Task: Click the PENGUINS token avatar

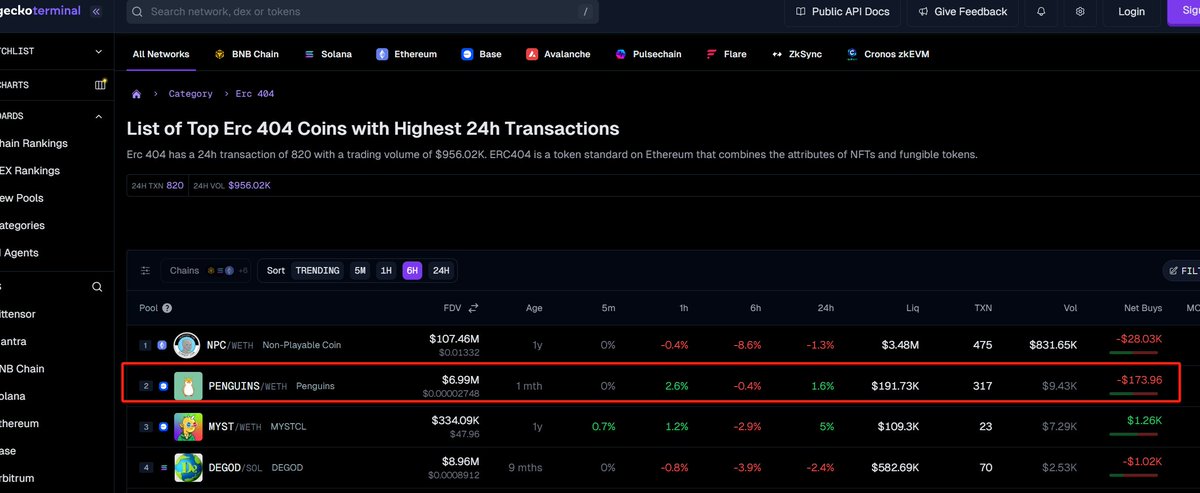Action: click(188, 385)
